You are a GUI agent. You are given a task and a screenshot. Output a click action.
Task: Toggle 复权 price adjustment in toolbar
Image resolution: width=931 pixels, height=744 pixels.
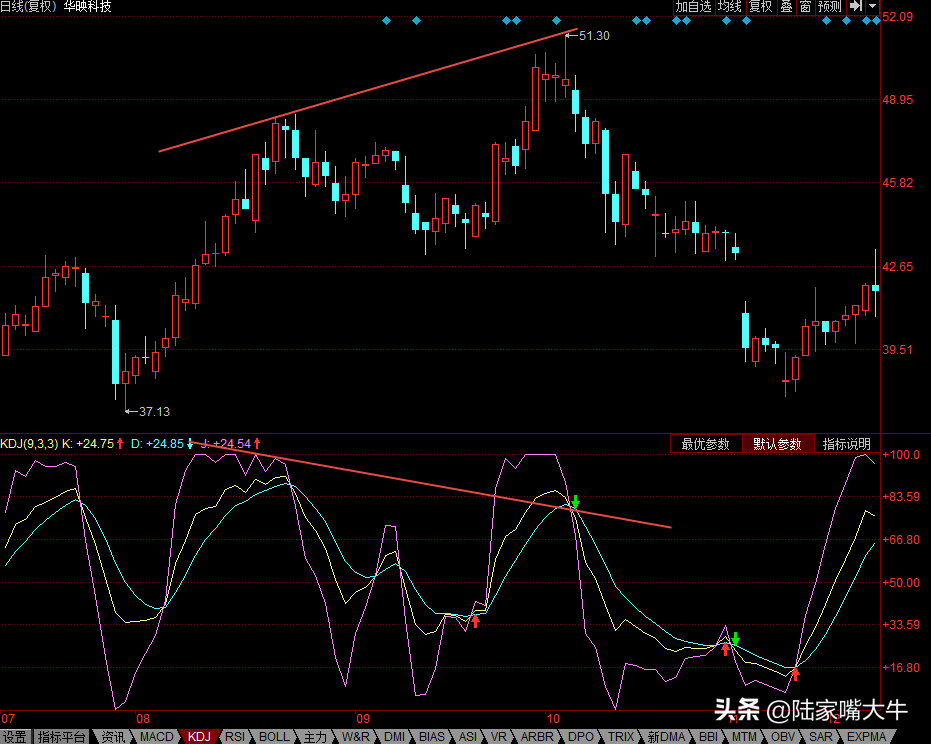(x=761, y=7)
